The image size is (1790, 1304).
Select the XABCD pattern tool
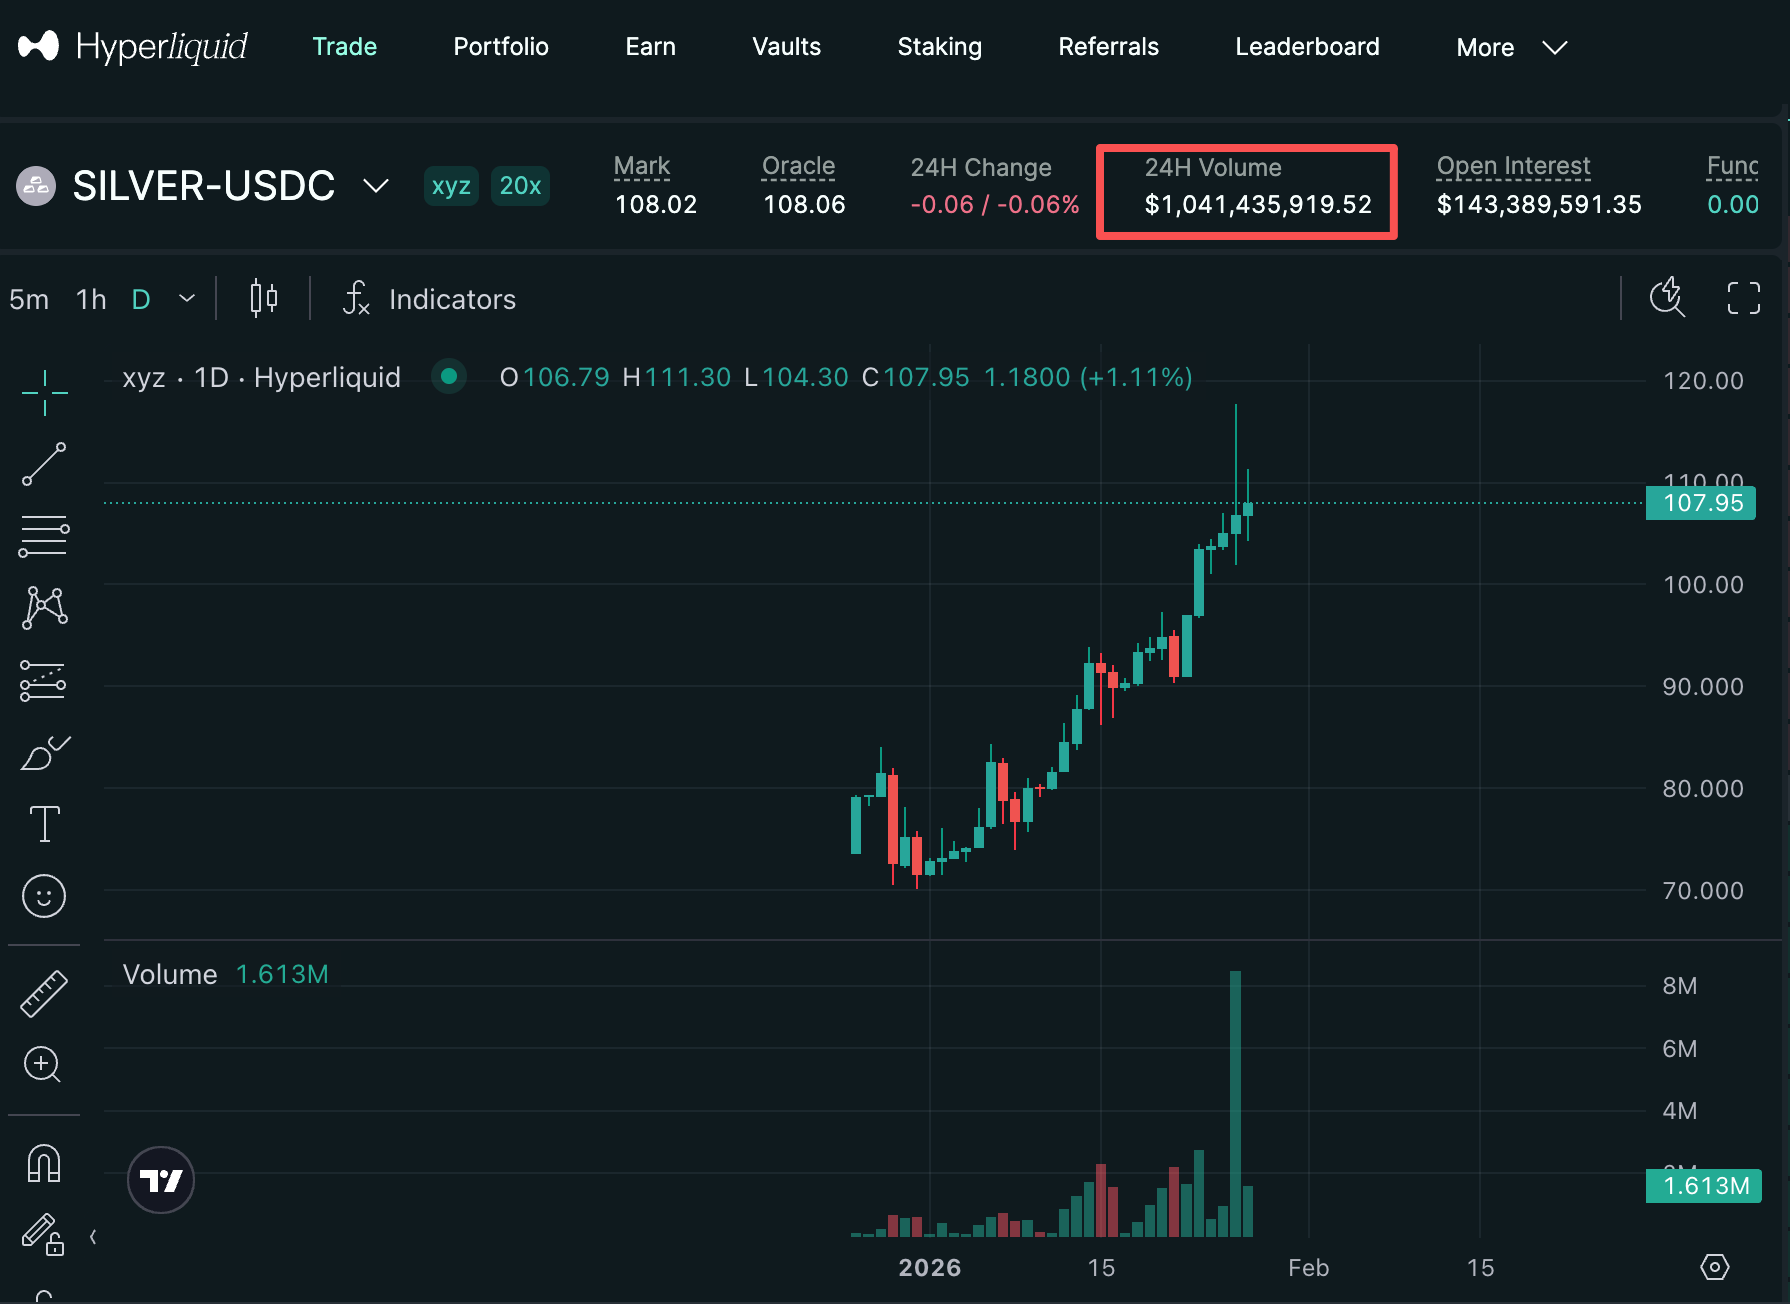coord(44,607)
